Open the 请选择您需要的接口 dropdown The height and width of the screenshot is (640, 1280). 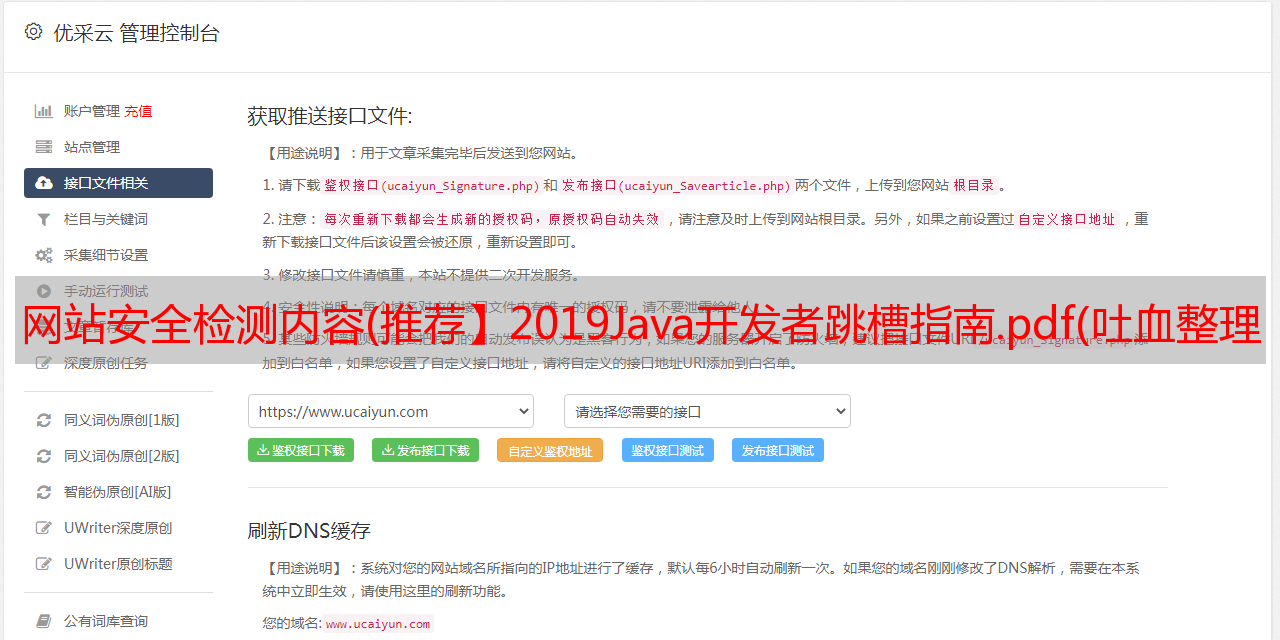[707, 411]
